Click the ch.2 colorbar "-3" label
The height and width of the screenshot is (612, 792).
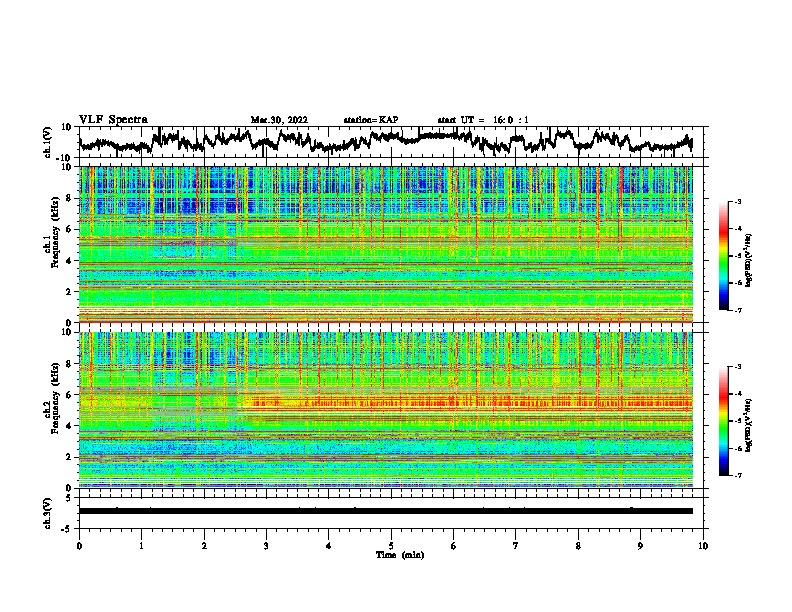(738, 367)
